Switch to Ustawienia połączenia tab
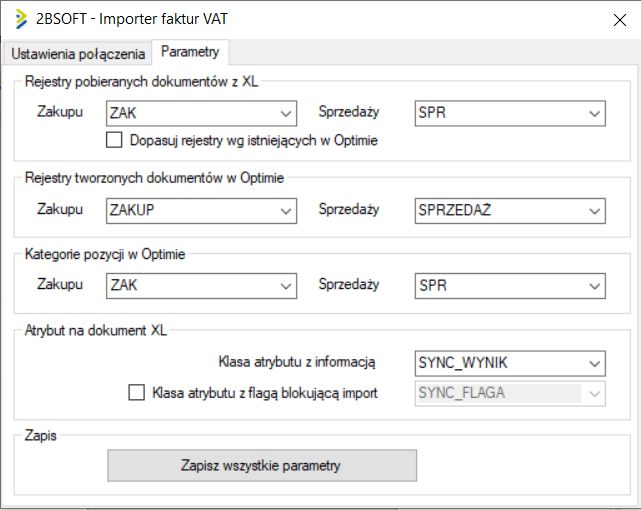This screenshot has width=641, height=510. point(78,54)
